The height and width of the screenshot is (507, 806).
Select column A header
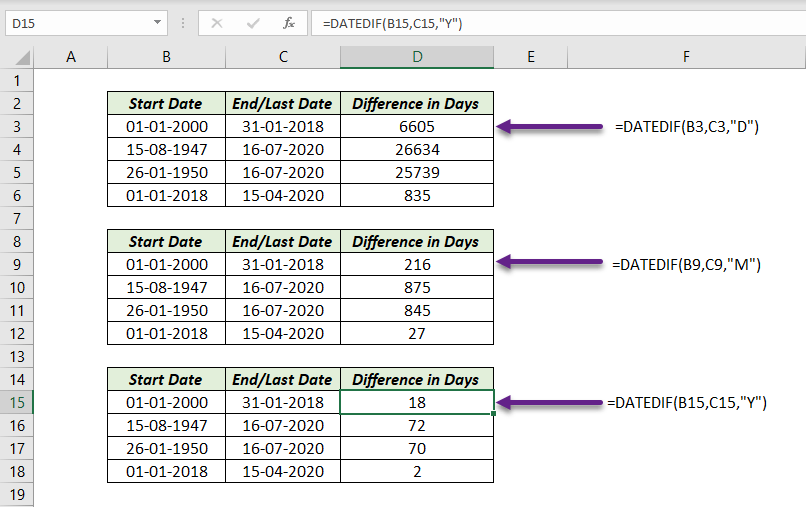click(71, 57)
